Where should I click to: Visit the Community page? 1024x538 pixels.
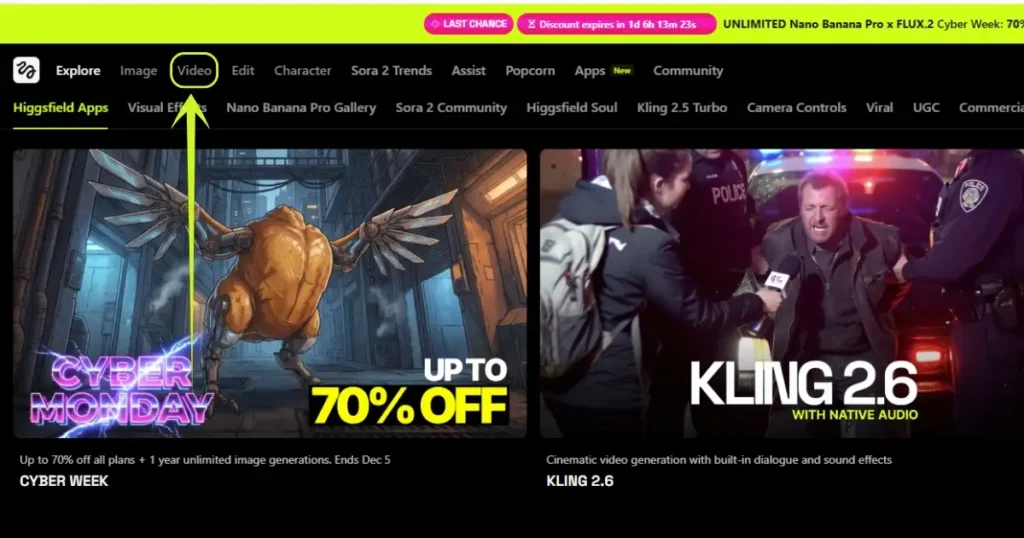[688, 71]
